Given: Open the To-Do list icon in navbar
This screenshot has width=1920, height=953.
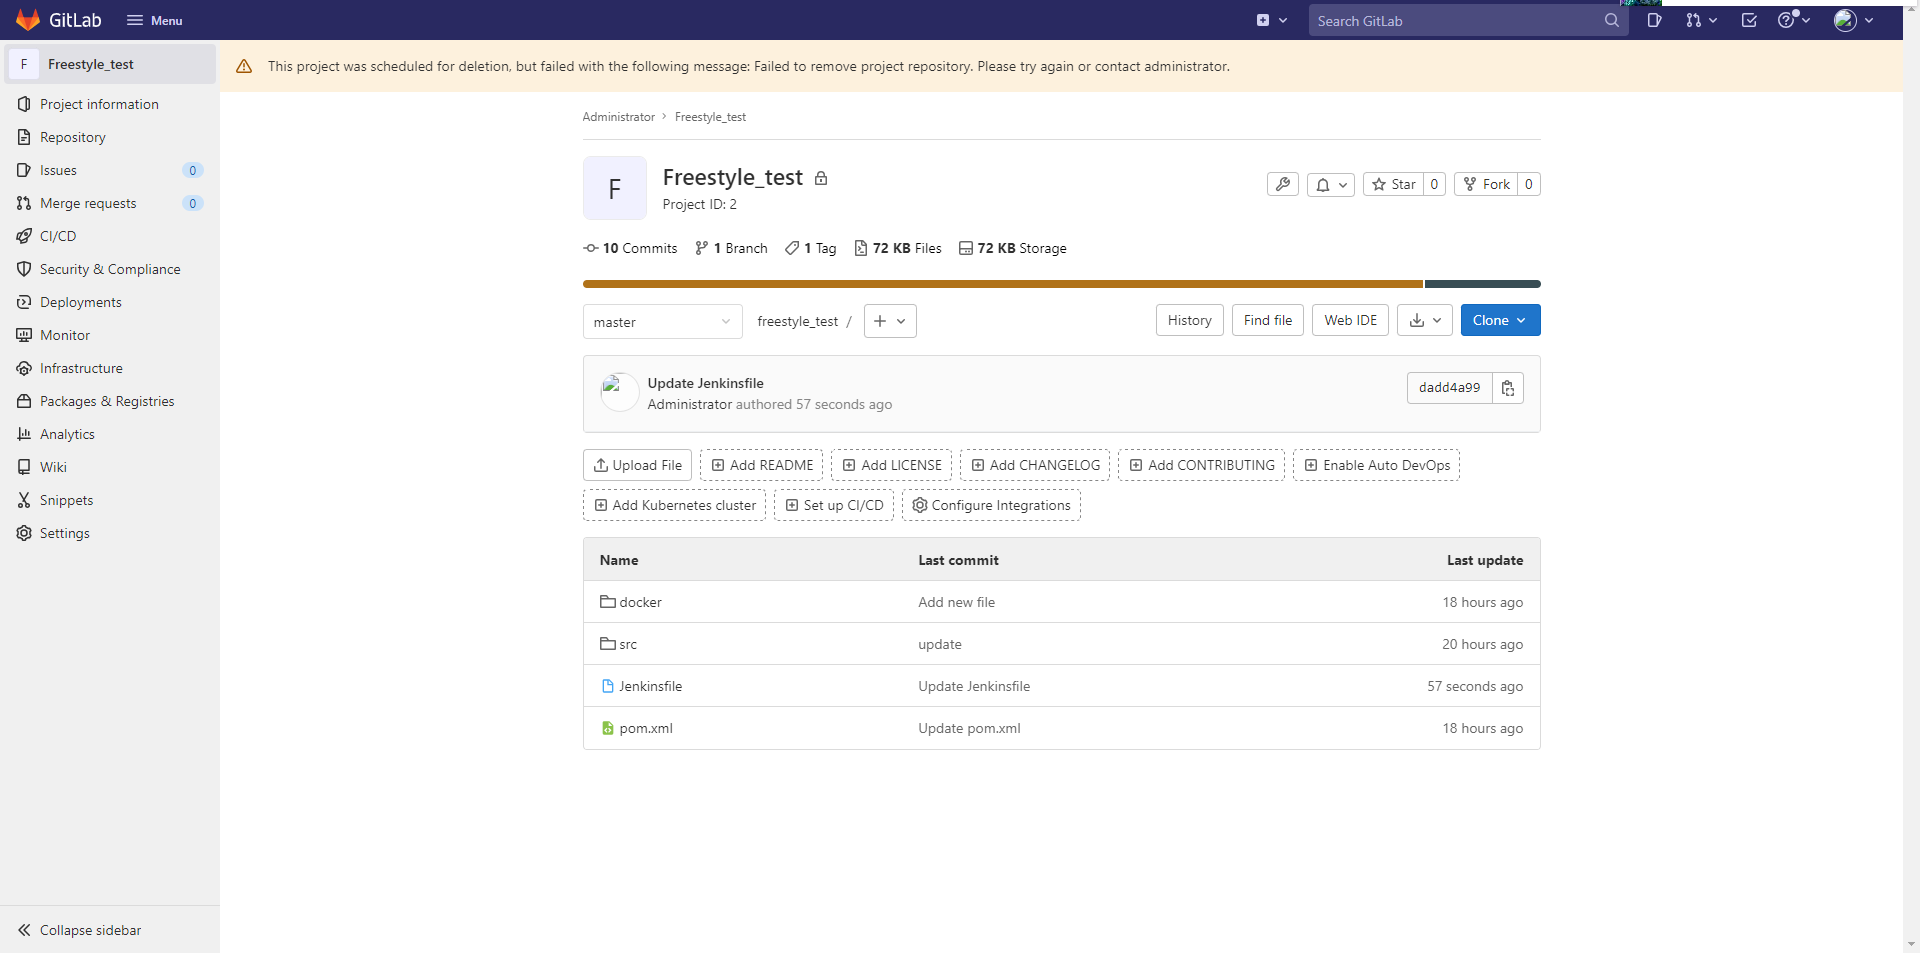Looking at the screenshot, I should 1749,20.
